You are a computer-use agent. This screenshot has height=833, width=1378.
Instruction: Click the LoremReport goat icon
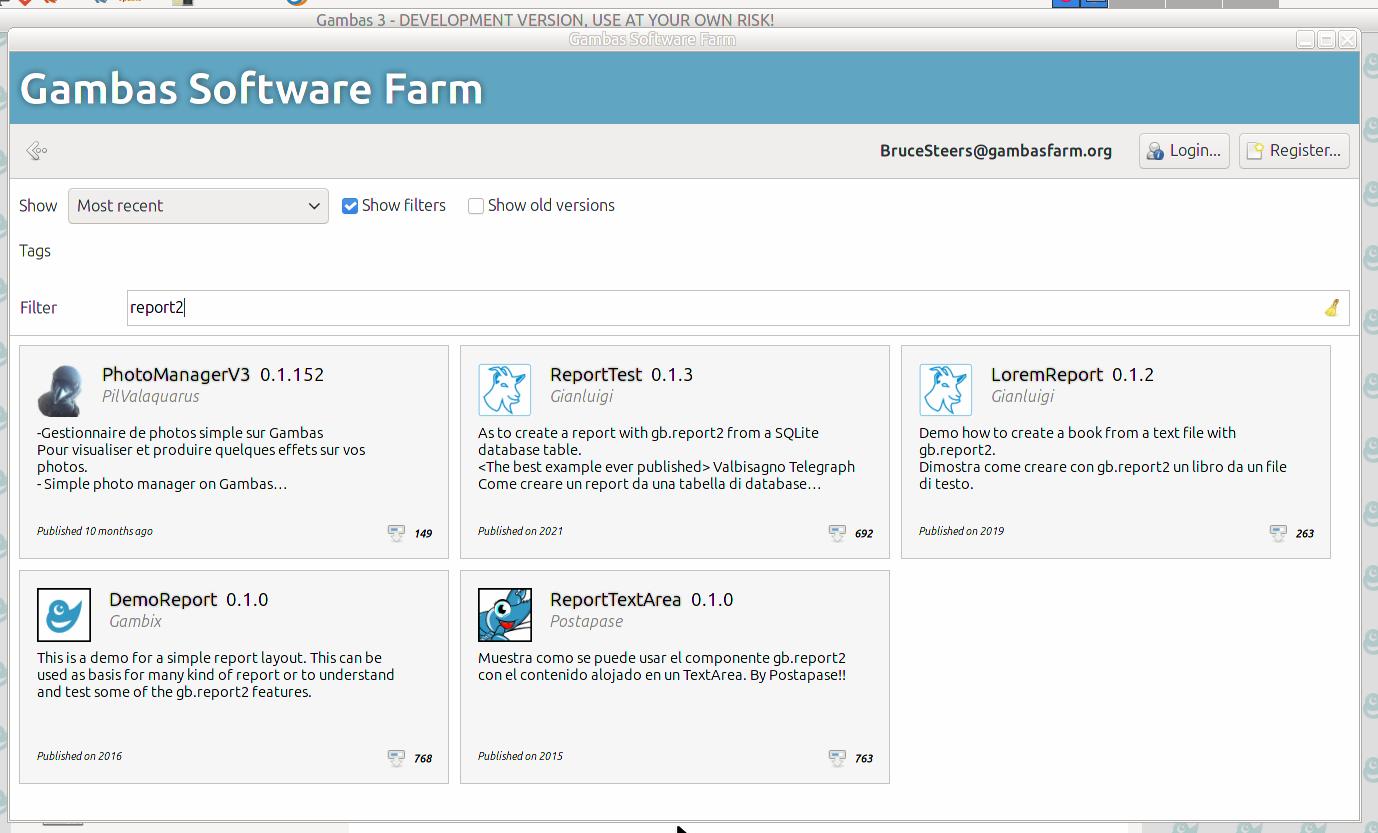click(x=945, y=390)
